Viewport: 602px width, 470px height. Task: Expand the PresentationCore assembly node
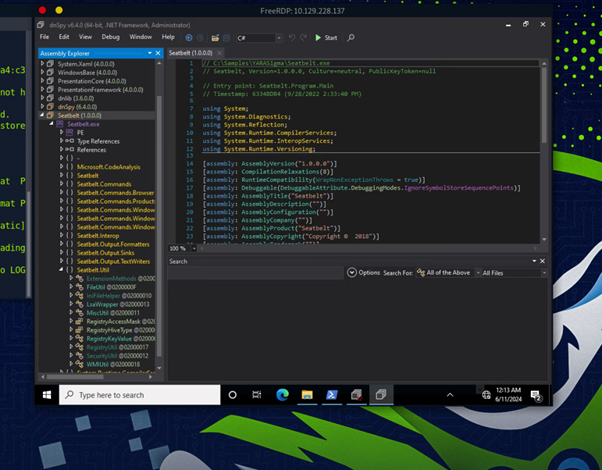point(43,81)
